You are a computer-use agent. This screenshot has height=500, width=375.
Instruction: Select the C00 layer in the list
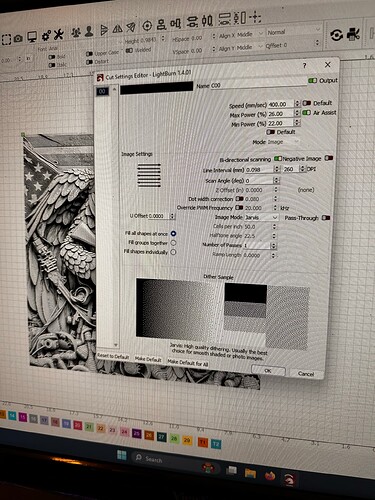point(102,91)
